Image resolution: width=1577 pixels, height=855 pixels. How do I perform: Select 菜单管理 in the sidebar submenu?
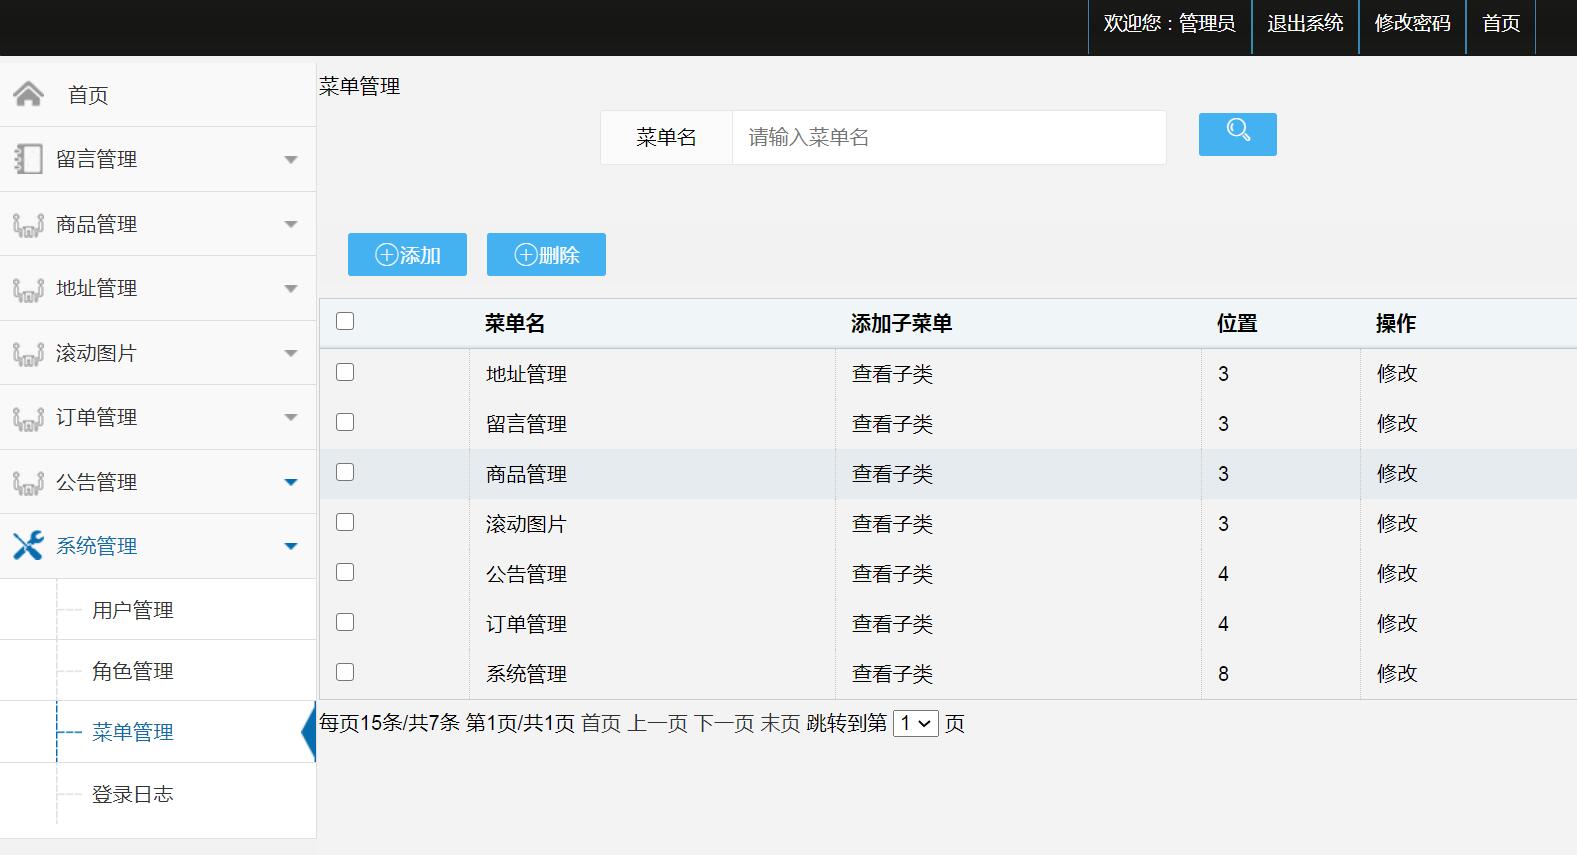[133, 732]
